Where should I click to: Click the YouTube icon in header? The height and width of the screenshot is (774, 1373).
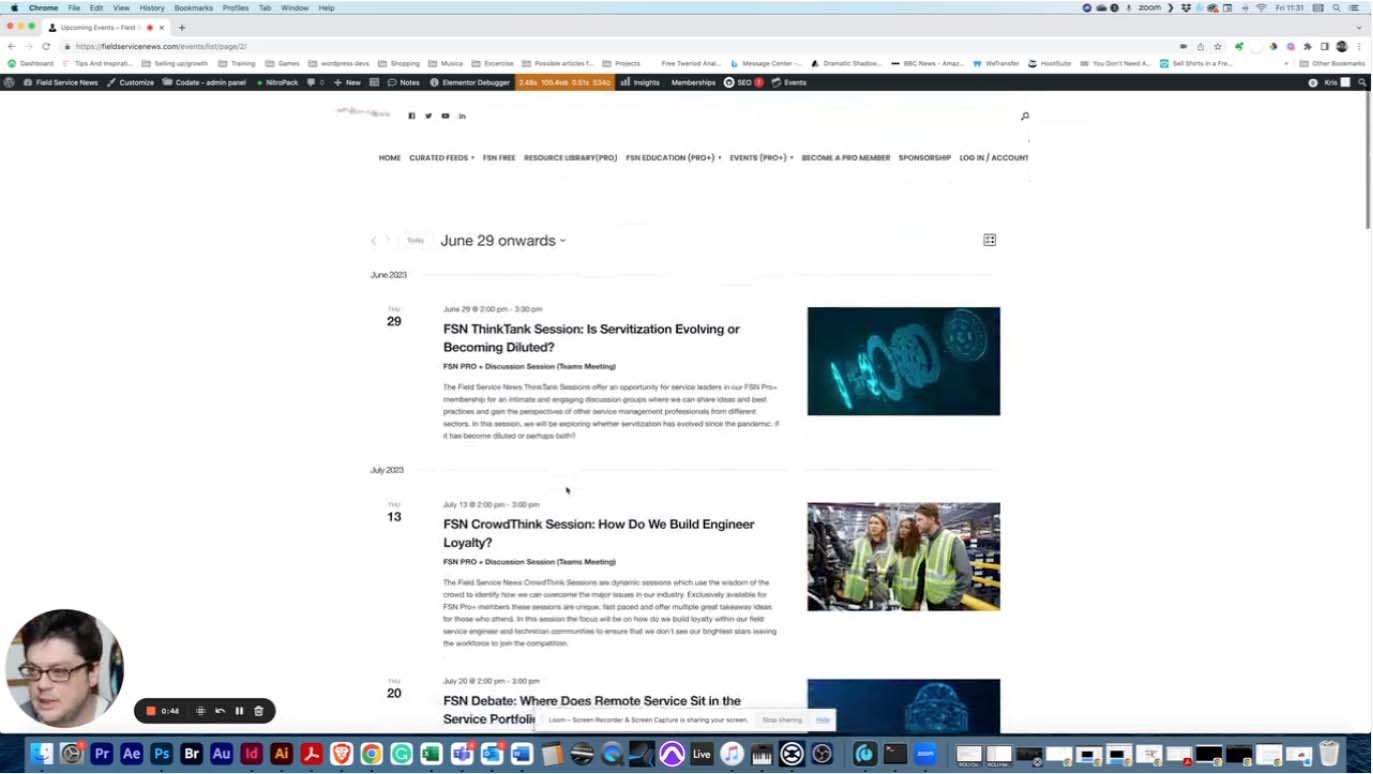tap(445, 116)
